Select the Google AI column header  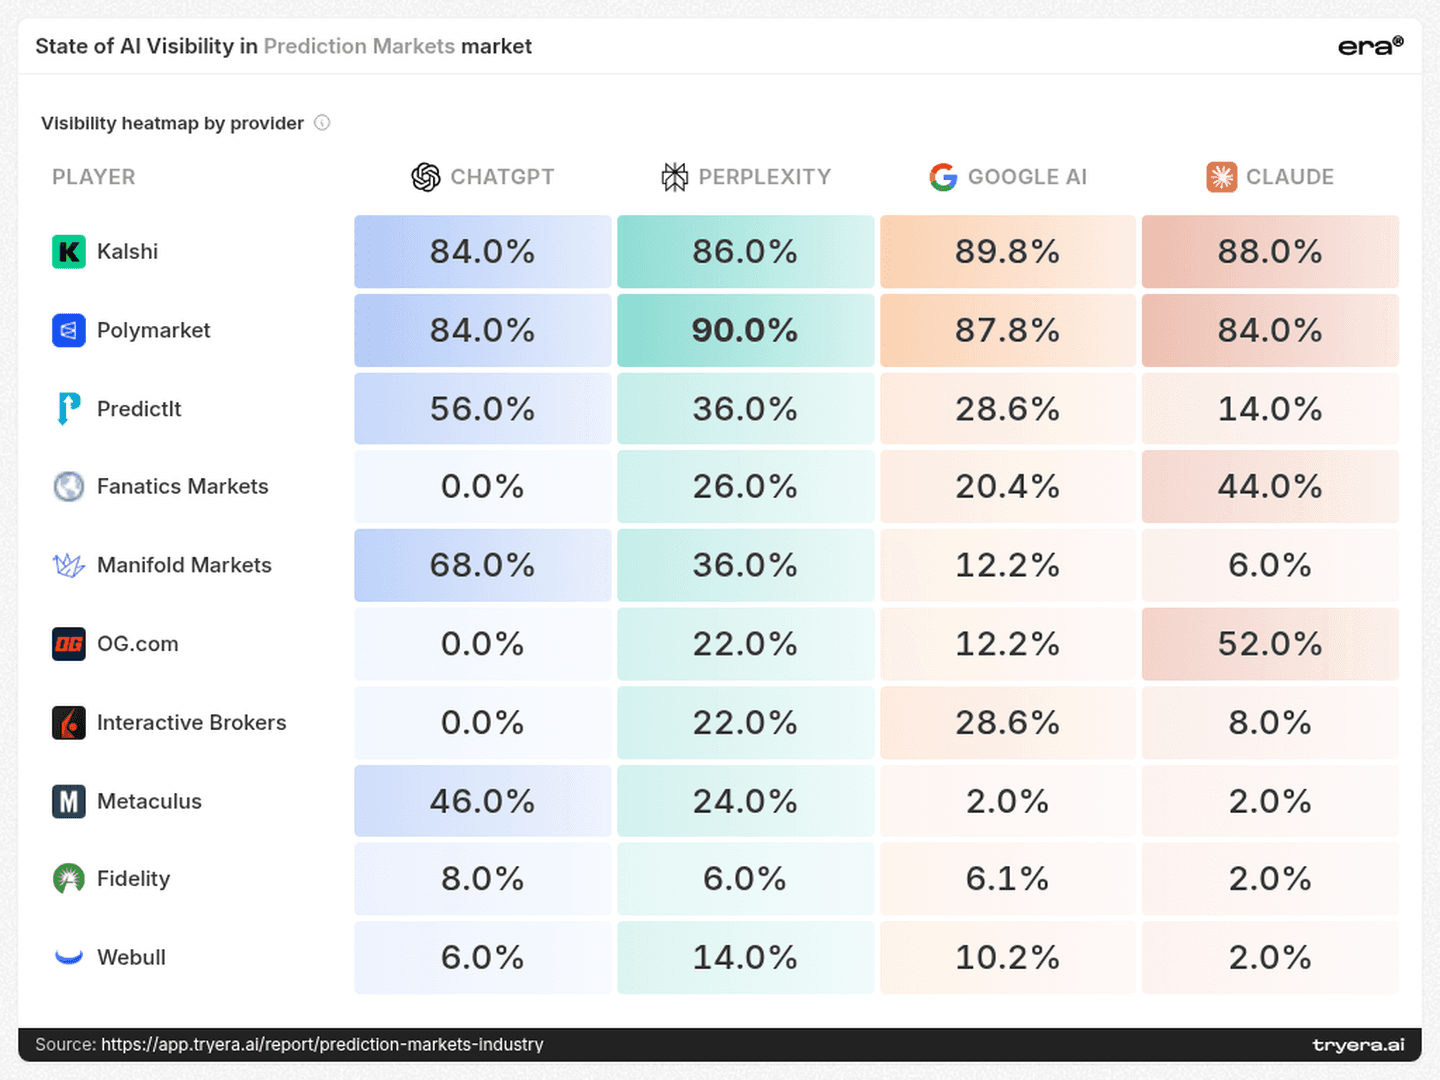pyautogui.click(x=1008, y=177)
